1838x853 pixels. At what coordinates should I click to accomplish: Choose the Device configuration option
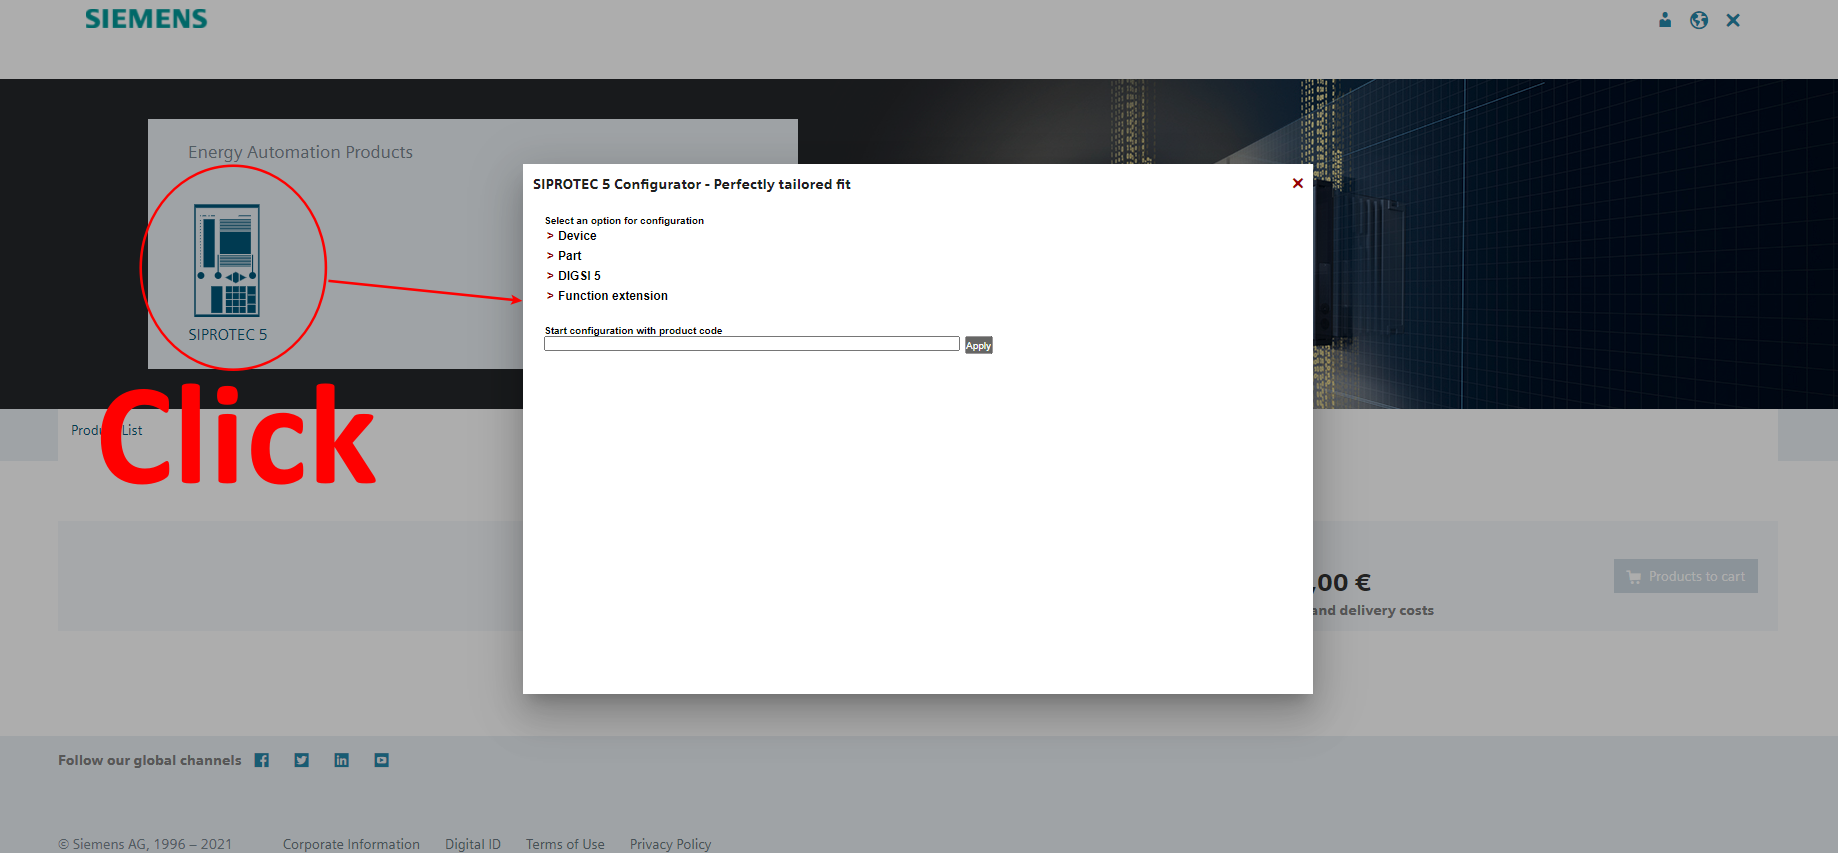pyautogui.click(x=577, y=236)
